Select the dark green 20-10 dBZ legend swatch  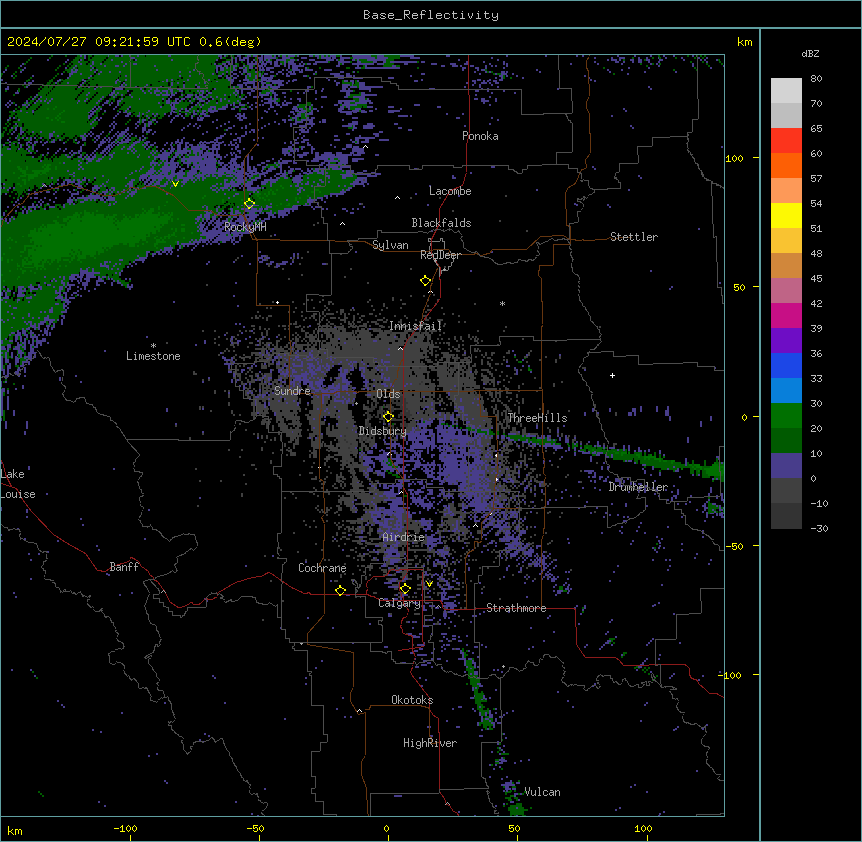pos(786,441)
